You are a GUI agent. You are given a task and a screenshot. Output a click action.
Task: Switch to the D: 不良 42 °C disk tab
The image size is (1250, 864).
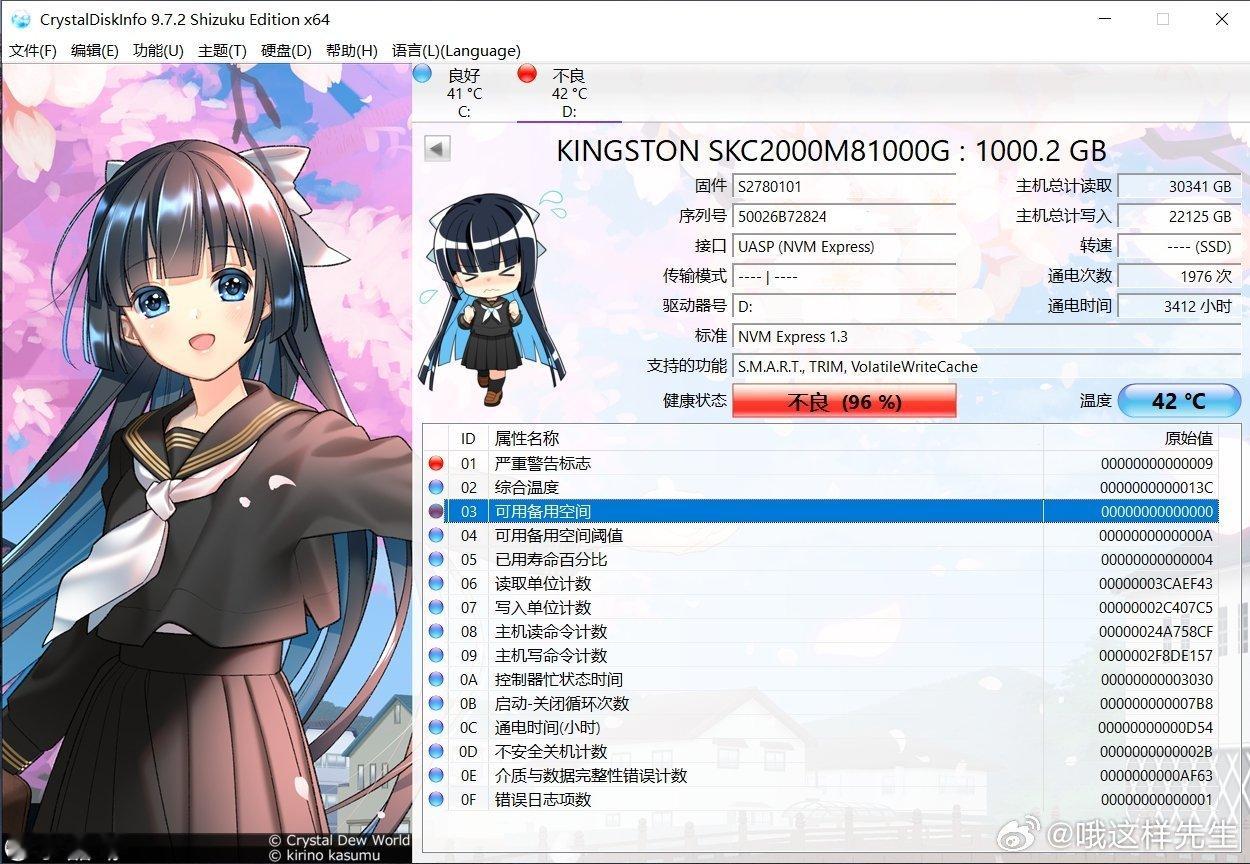tap(569, 93)
